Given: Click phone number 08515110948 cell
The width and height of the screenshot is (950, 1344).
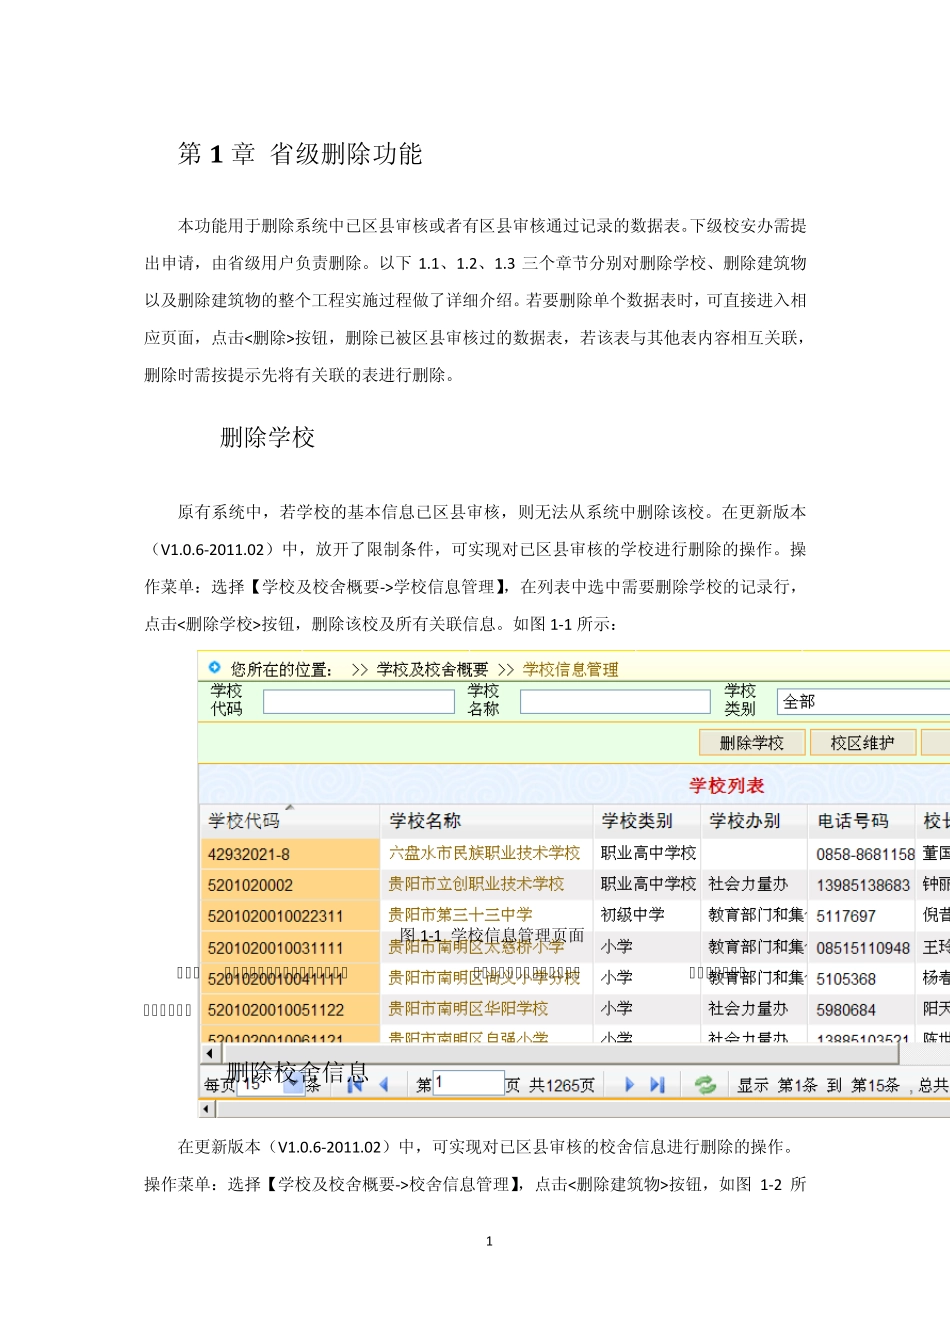Looking at the screenshot, I should point(863,948).
